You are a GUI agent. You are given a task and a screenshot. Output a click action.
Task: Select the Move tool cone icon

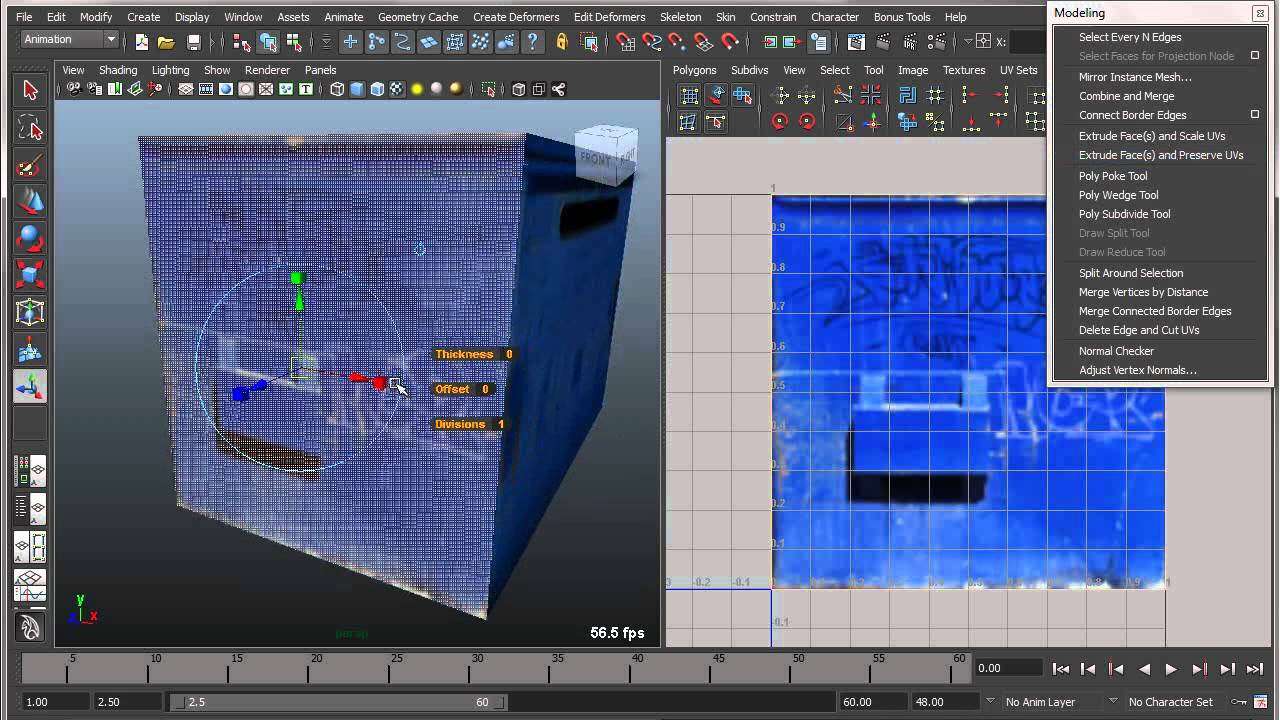[x=30, y=202]
